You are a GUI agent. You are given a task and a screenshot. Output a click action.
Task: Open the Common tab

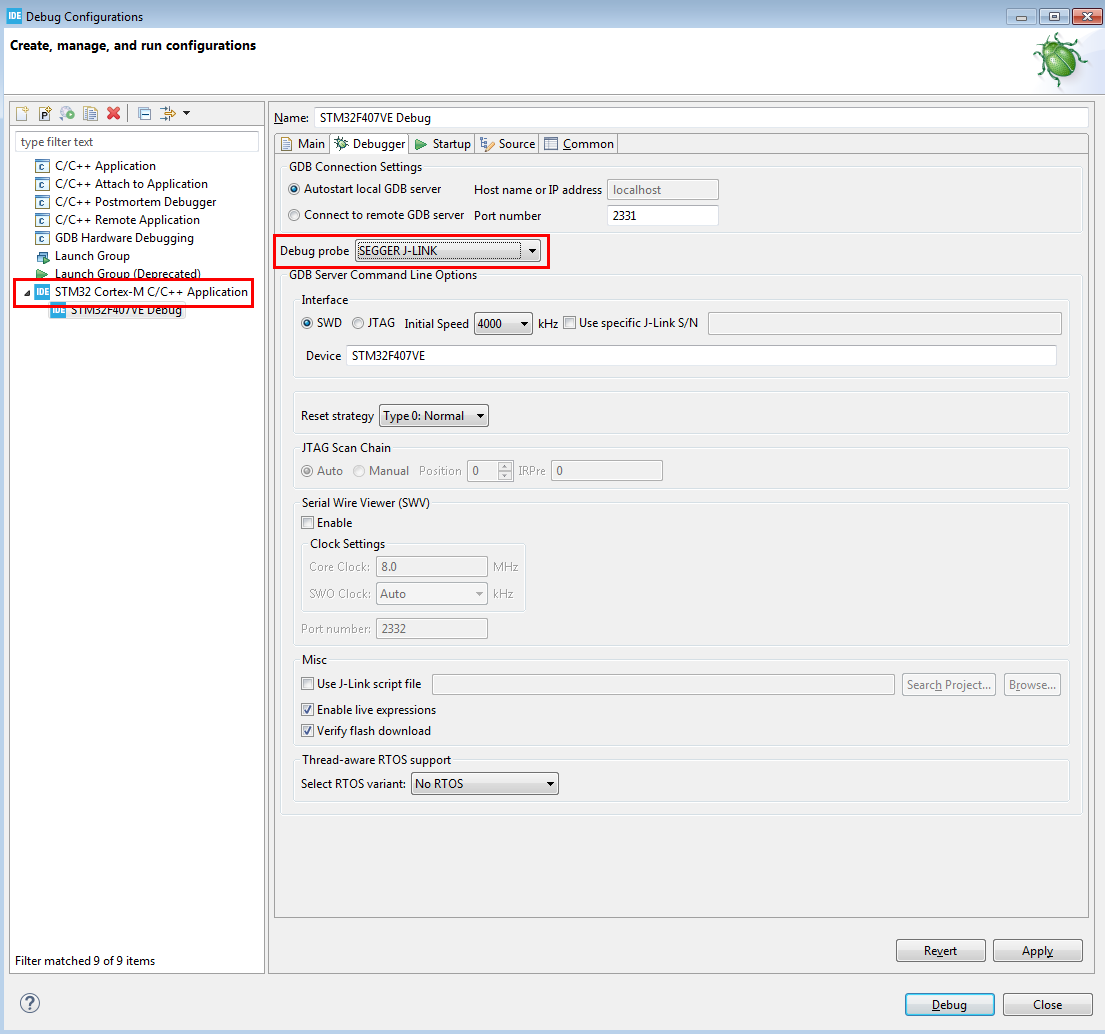click(x=579, y=144)
